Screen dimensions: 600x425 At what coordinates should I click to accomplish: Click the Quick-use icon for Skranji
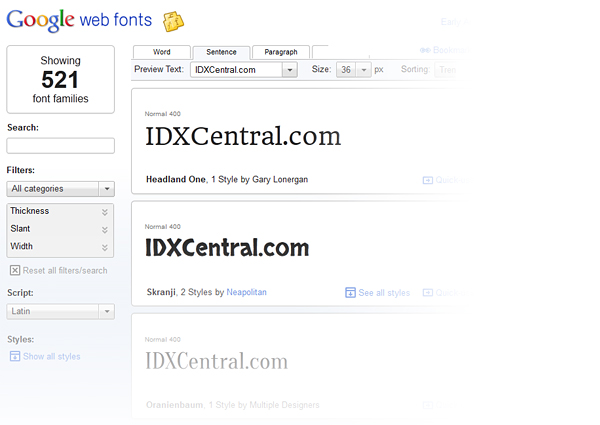coord(427,293)
